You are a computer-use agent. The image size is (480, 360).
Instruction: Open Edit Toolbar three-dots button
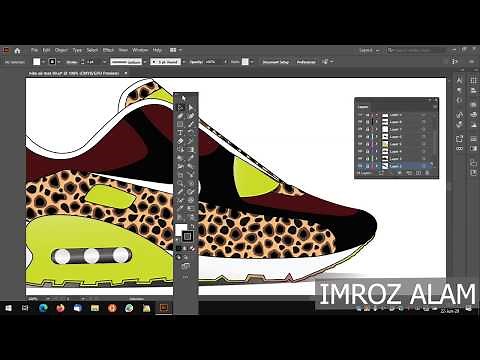click(x=186, y=277)
